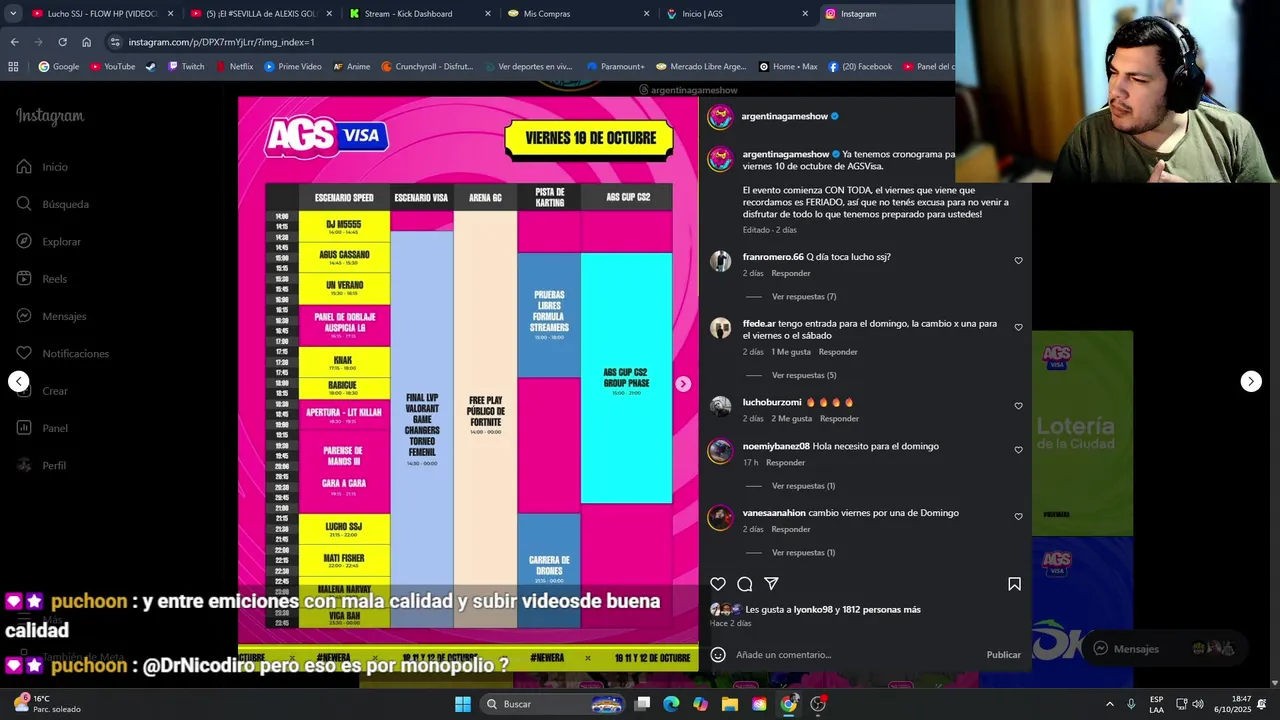Open emoji picker in comment box
Screen dimensions: 1280x720
717,655
